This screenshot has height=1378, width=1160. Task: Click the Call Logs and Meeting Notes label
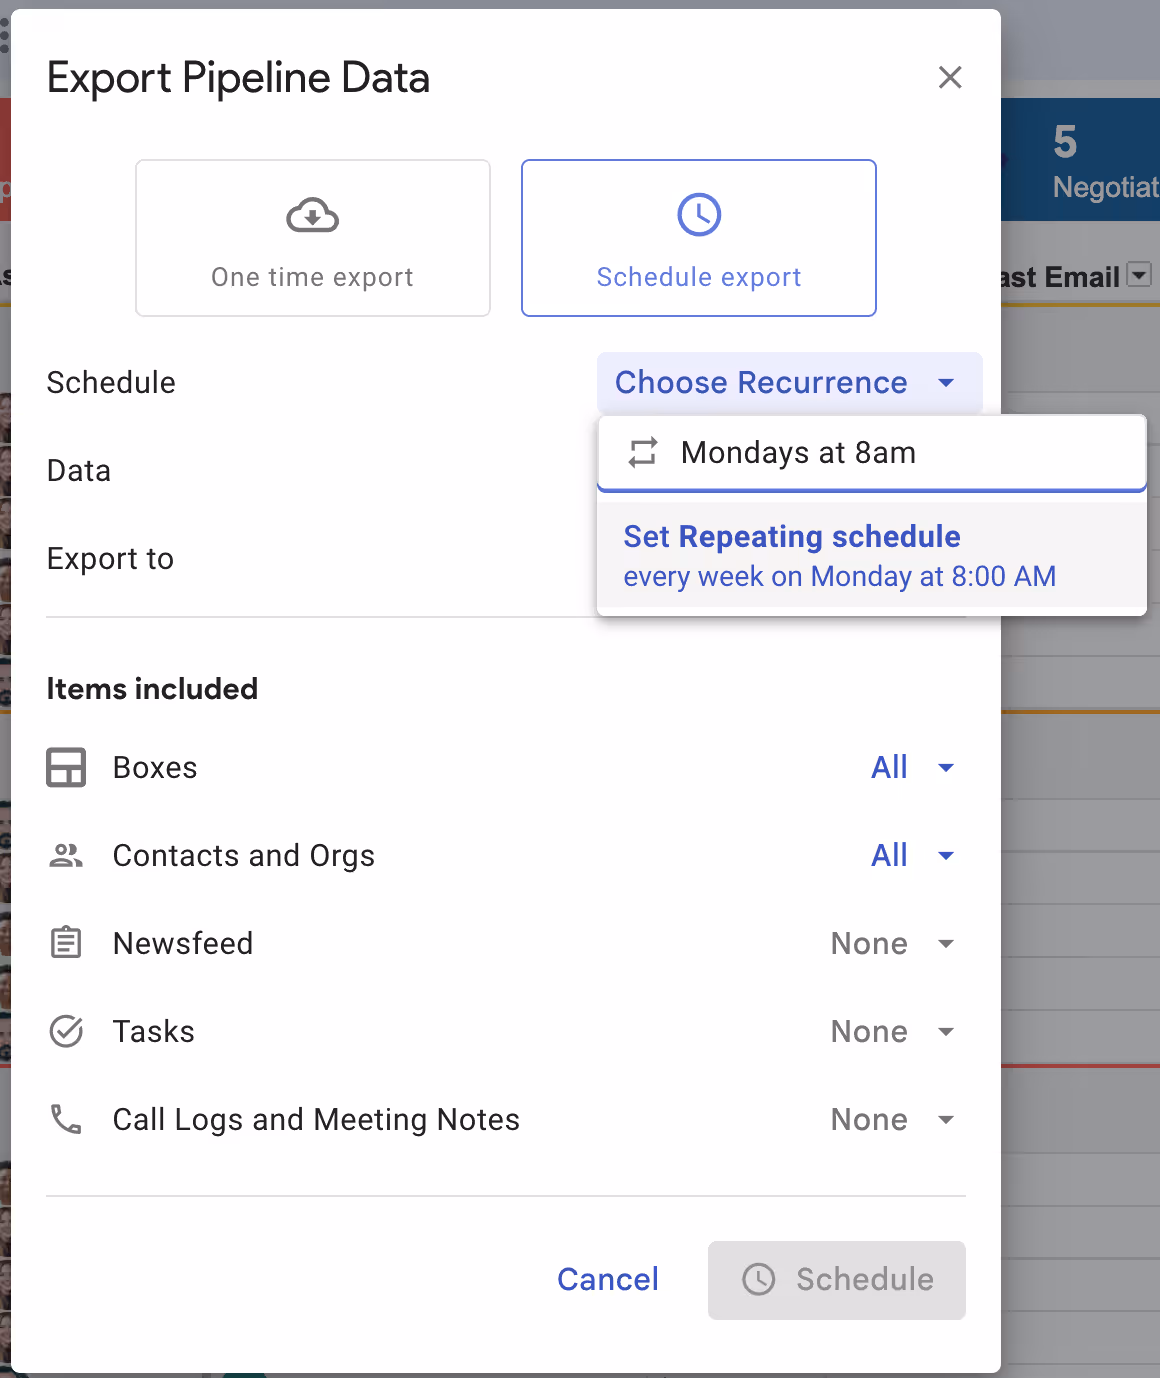316,1120
